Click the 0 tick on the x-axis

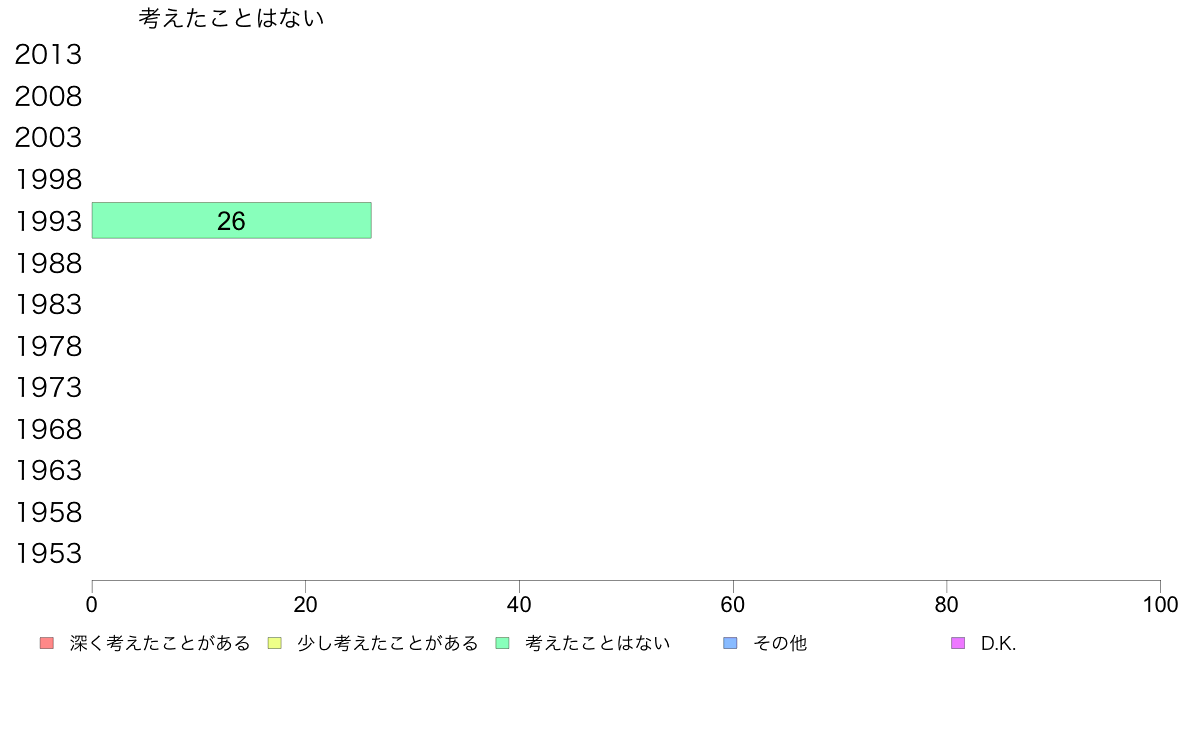tap(92, 604)
